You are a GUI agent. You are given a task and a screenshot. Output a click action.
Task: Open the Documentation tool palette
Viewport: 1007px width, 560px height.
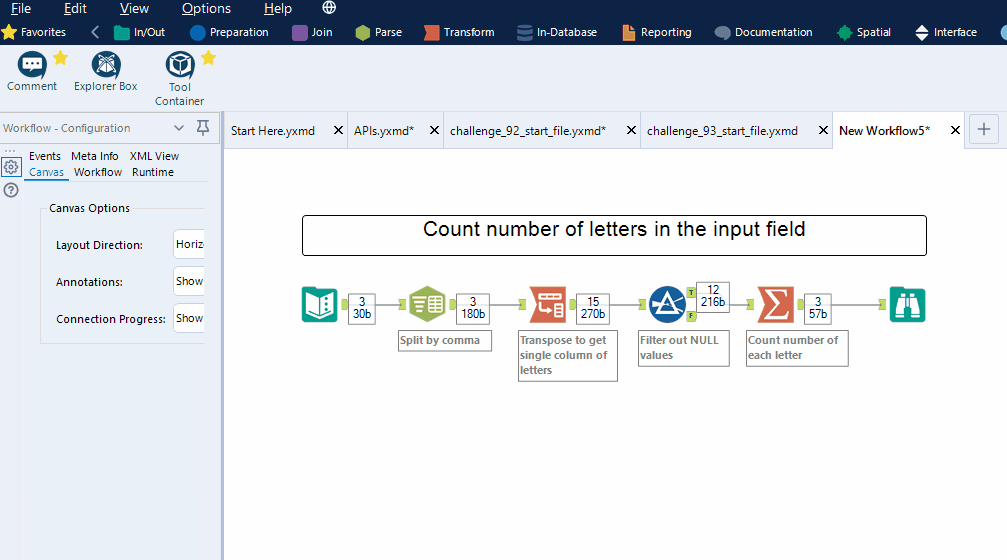(764, 32)
